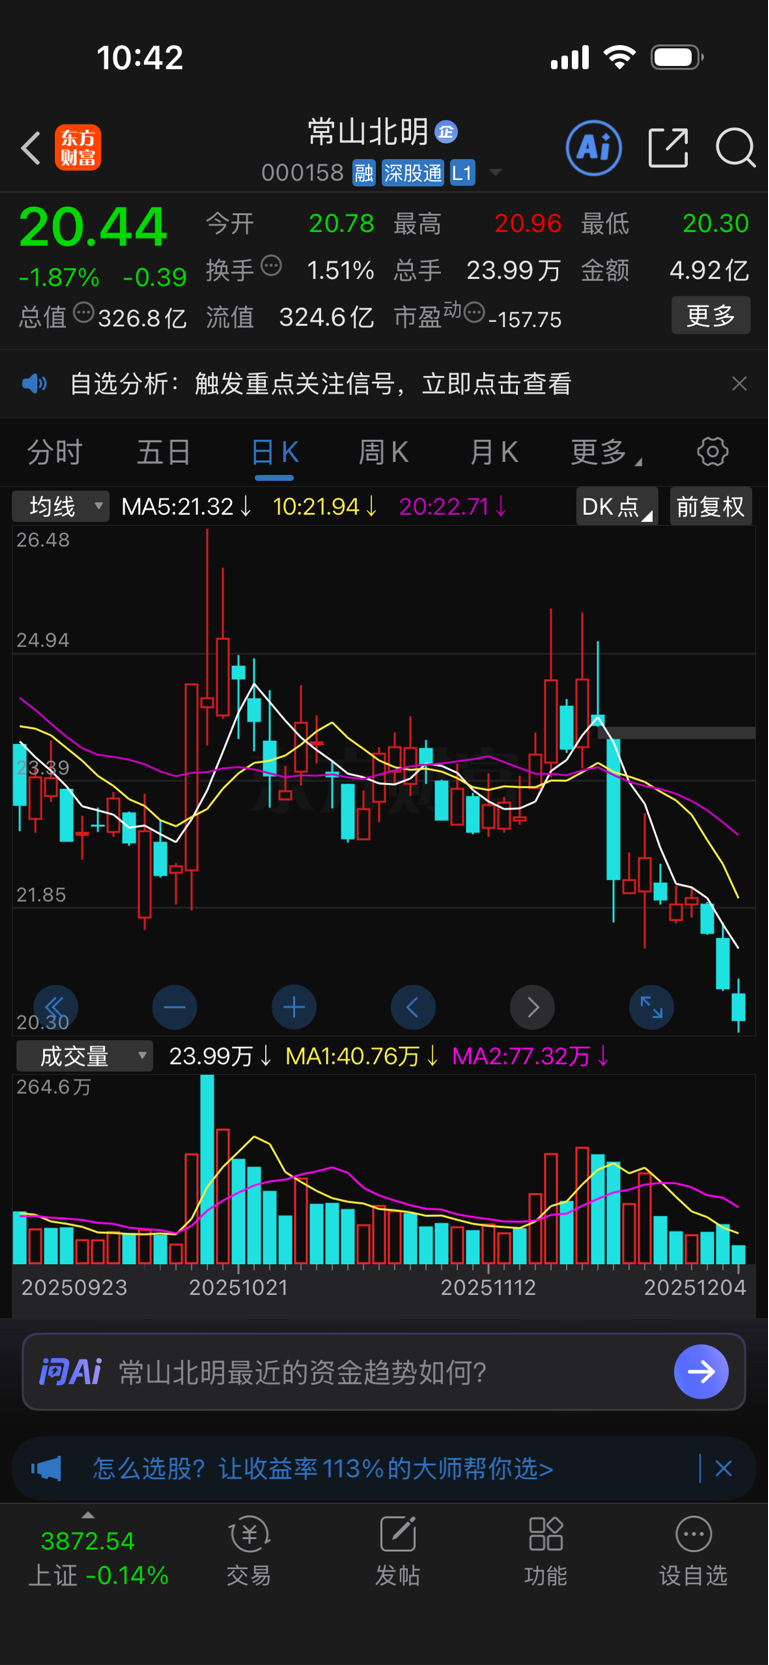This screenshot has width=769, height=1665.
Task: Tap the MA2:77.32万 volume value
Action: [531, 1057]
